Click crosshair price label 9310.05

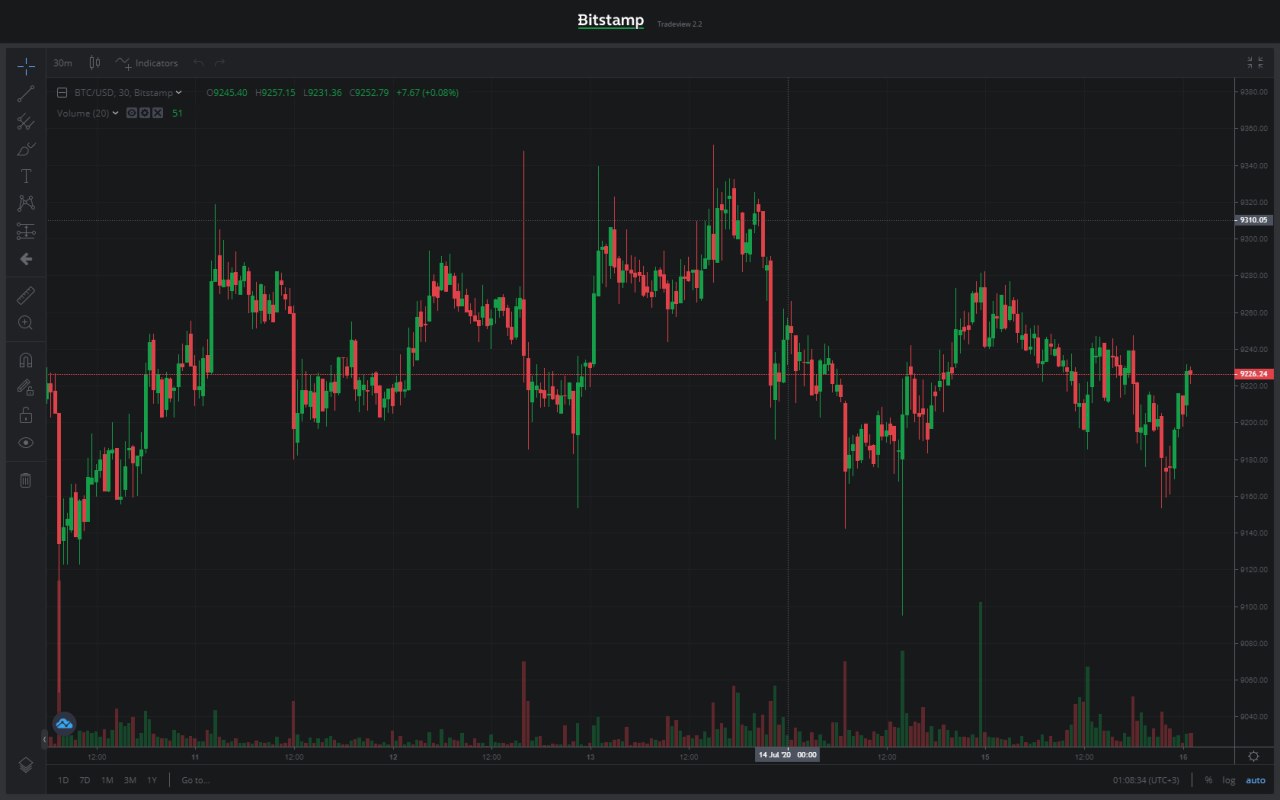tap(1253, 220)
